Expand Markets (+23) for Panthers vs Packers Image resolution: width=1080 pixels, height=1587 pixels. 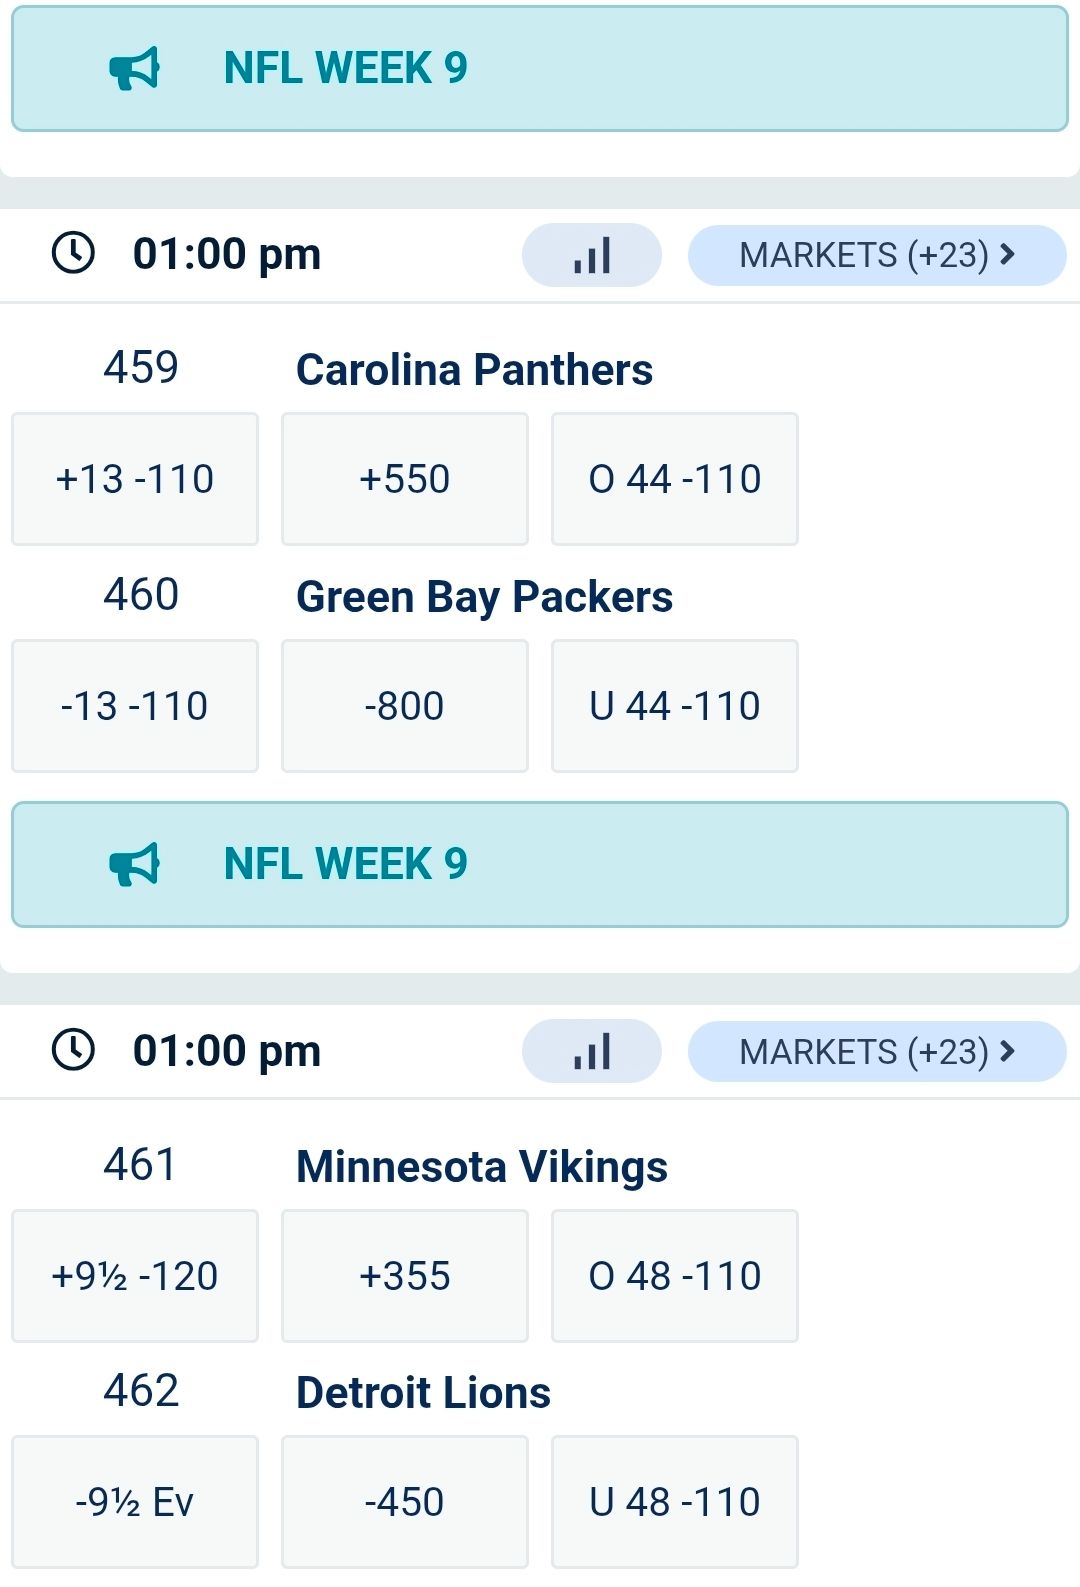(x=876, y=255)
